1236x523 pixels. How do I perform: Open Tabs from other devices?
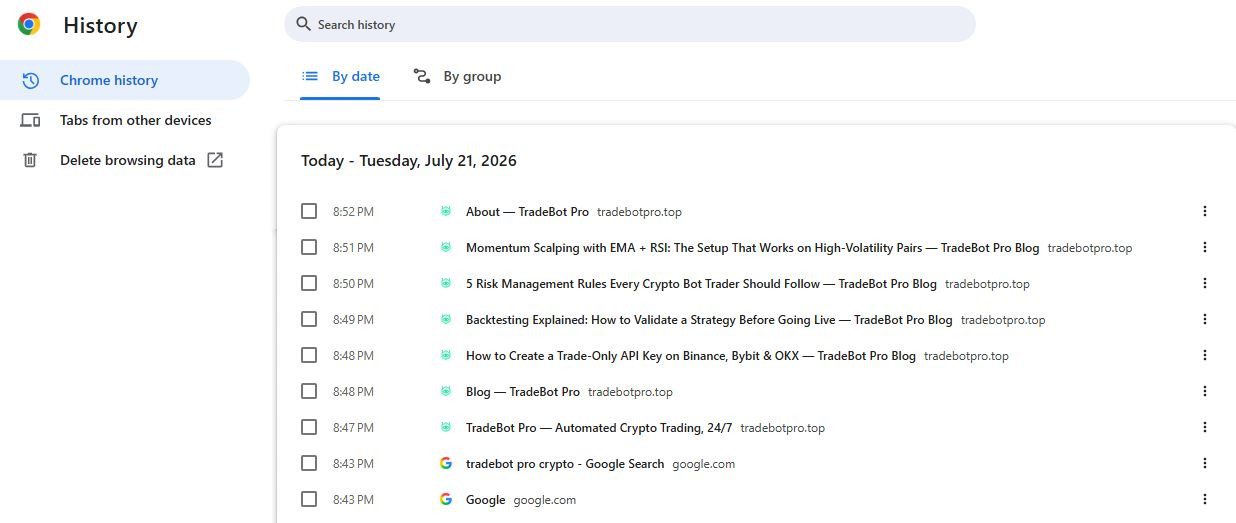coord(124,120)
